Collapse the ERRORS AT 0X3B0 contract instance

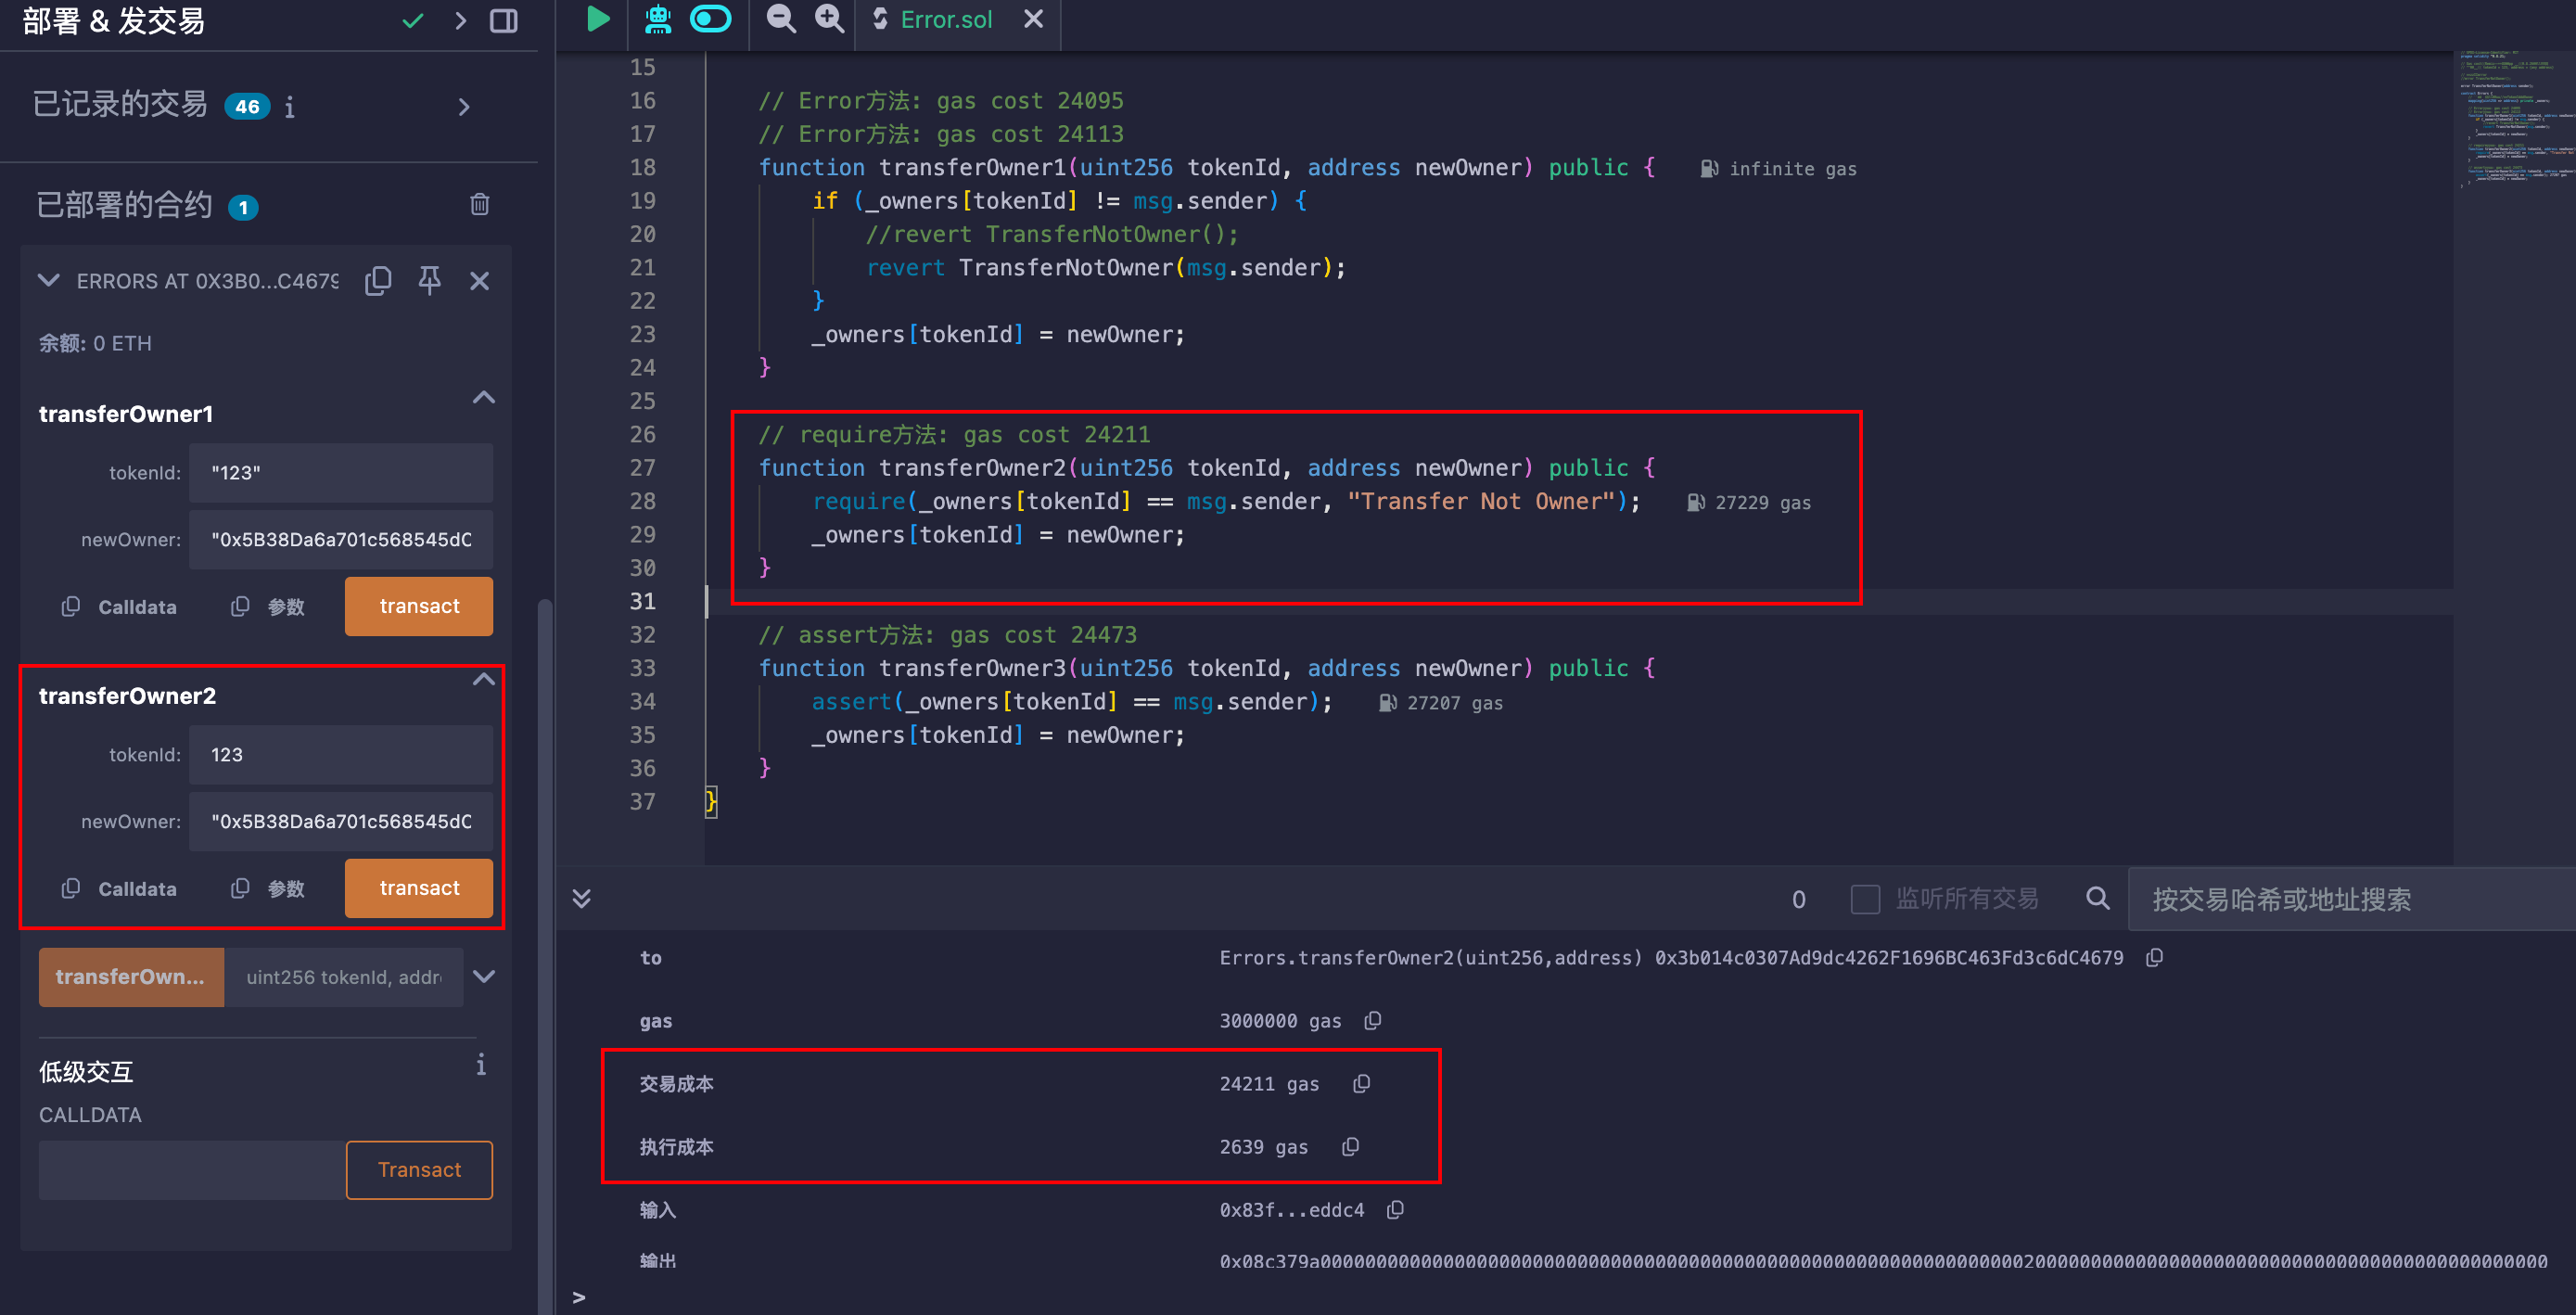tap(48, 281)
